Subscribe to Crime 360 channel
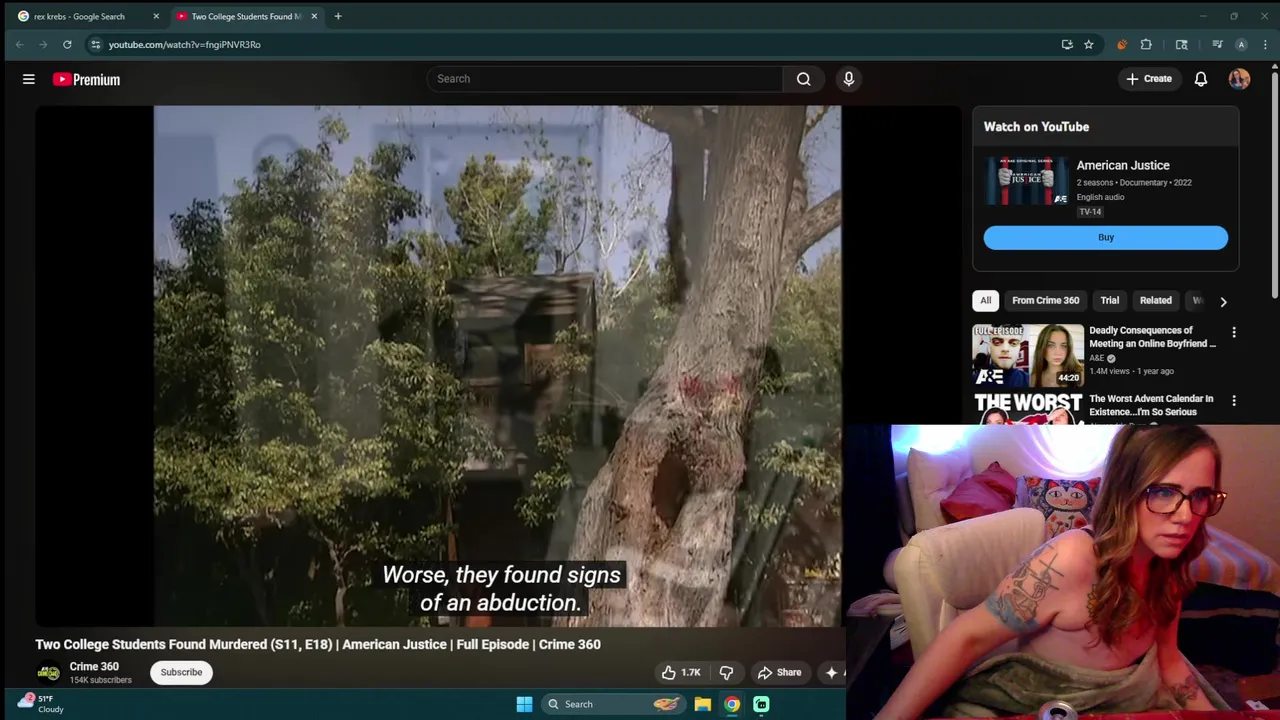Screen dimensions: 1280x720 (181, 672)
